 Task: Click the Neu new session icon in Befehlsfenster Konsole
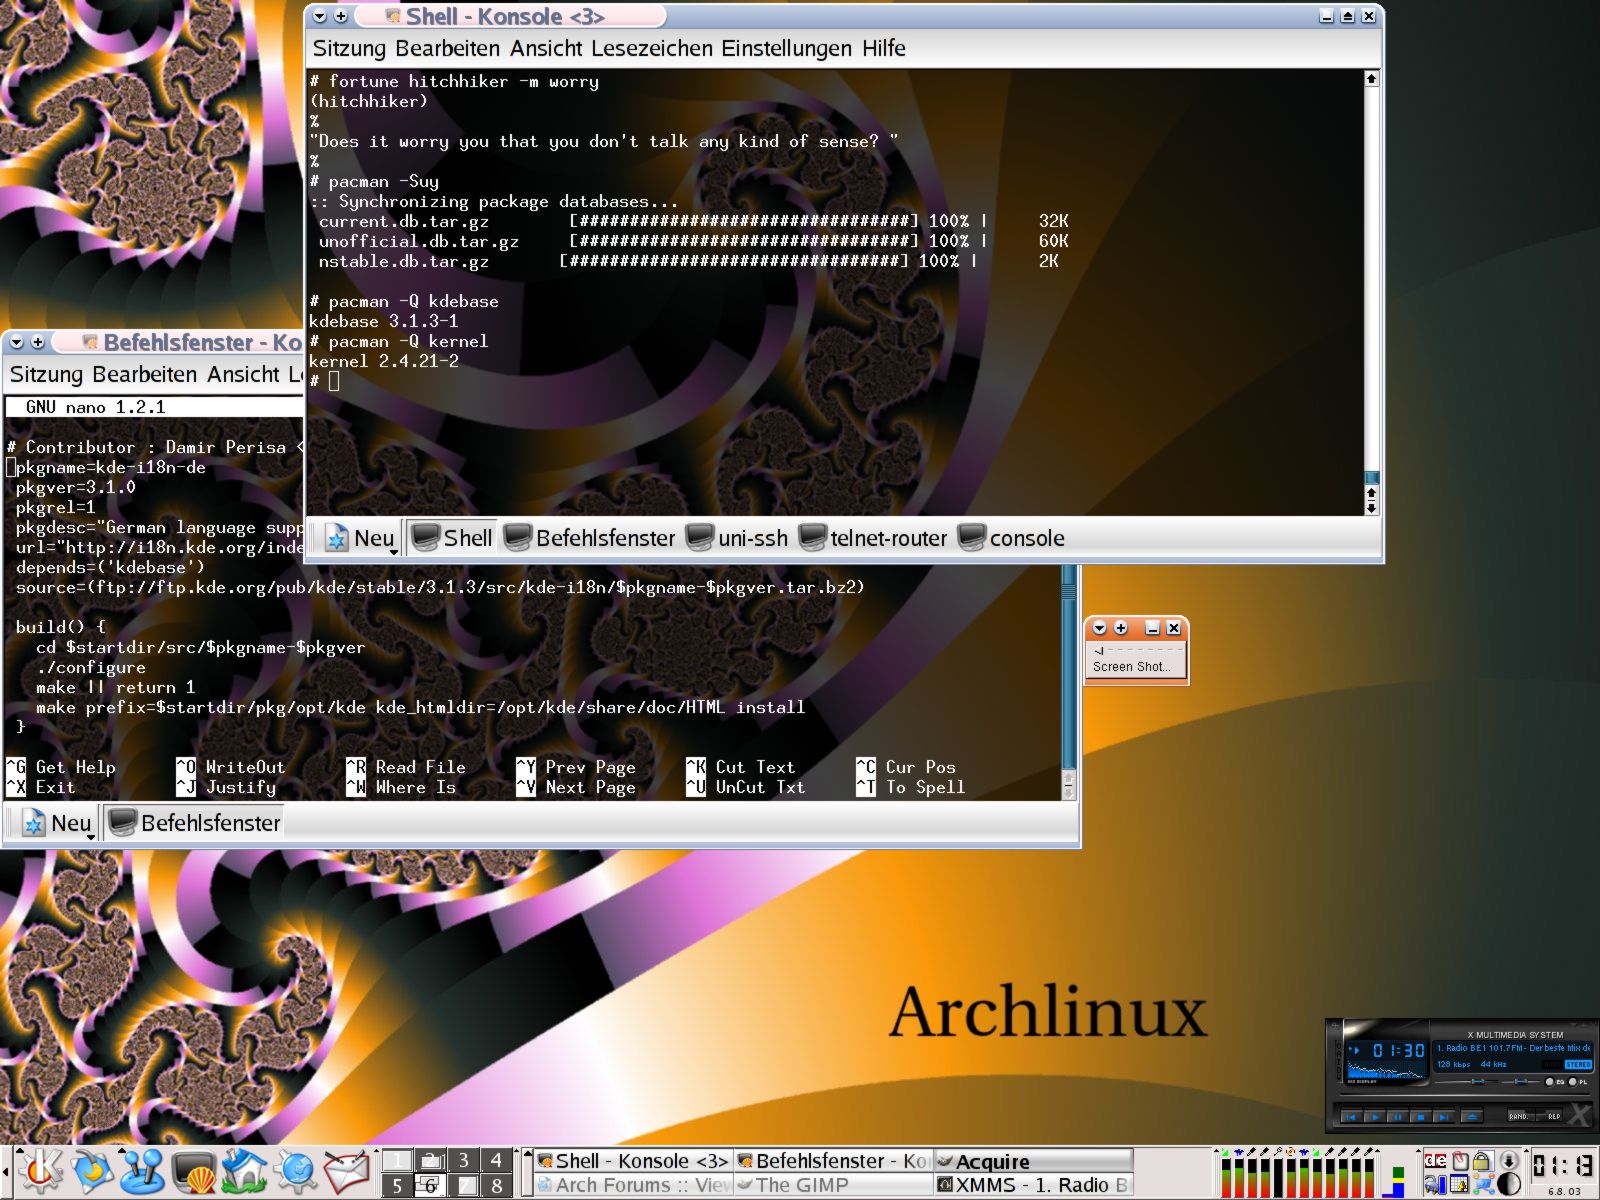34,823
